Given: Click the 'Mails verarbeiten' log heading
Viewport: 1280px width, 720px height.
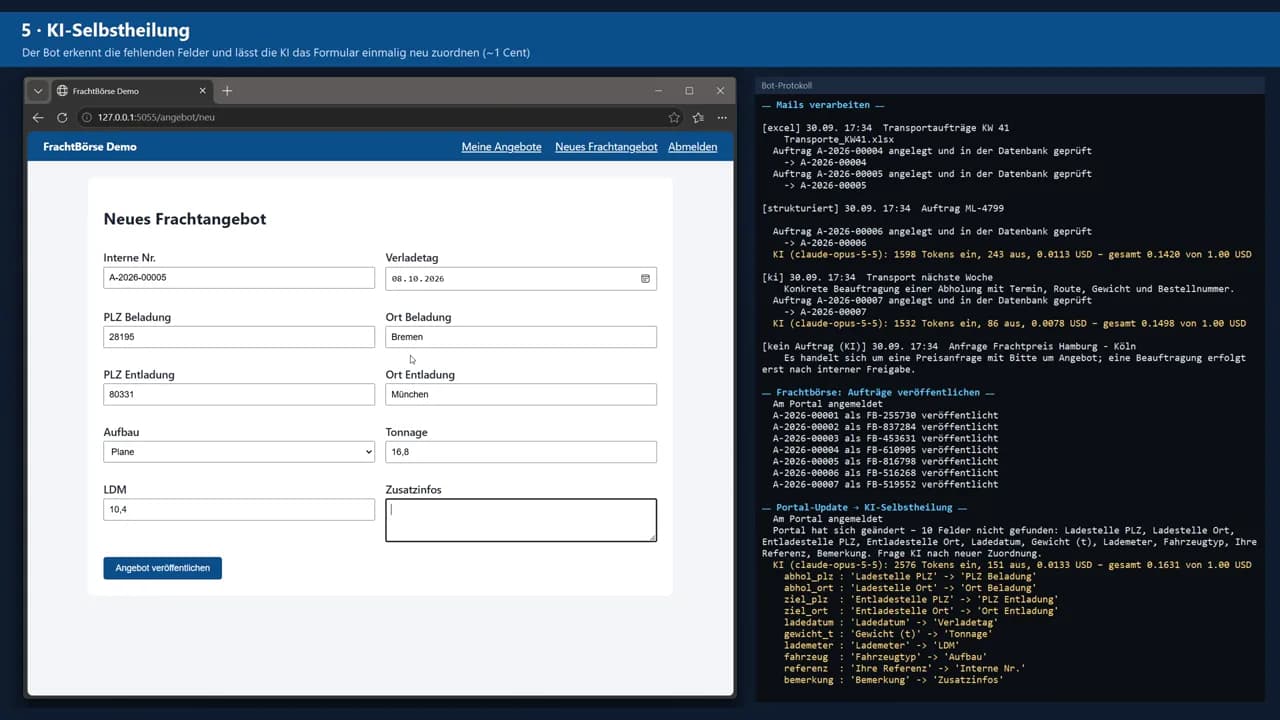Looking at the screenshot, I should point(823,105).
